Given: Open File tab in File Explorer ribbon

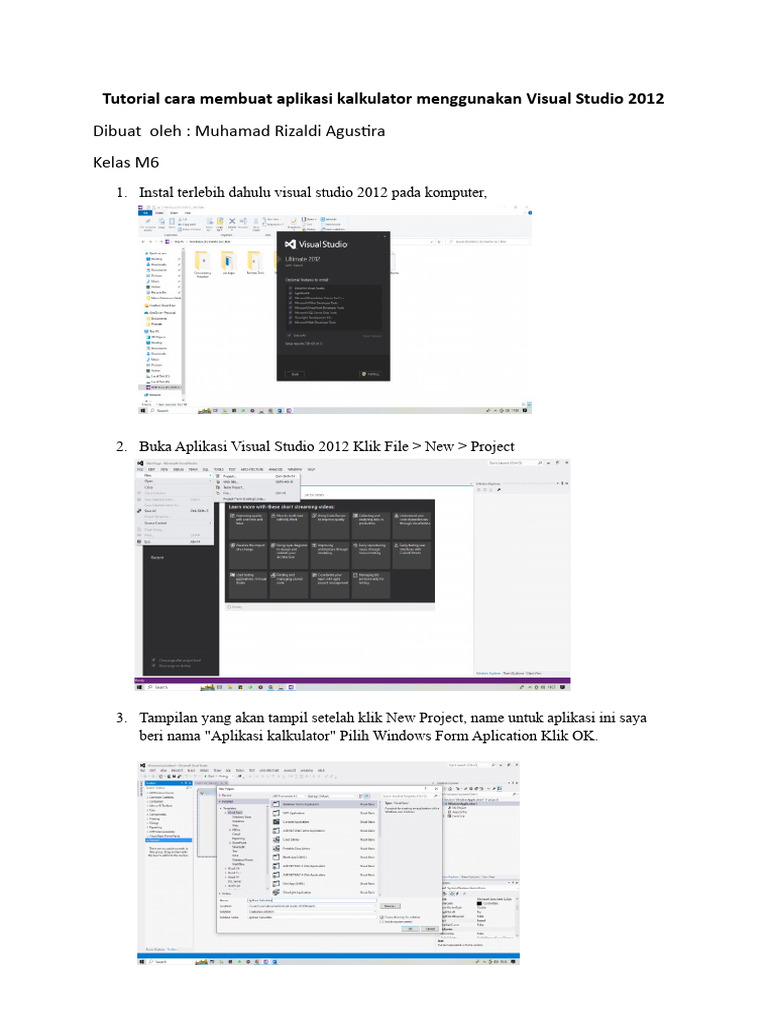Looking at the screenshot, I should (144, 213).
